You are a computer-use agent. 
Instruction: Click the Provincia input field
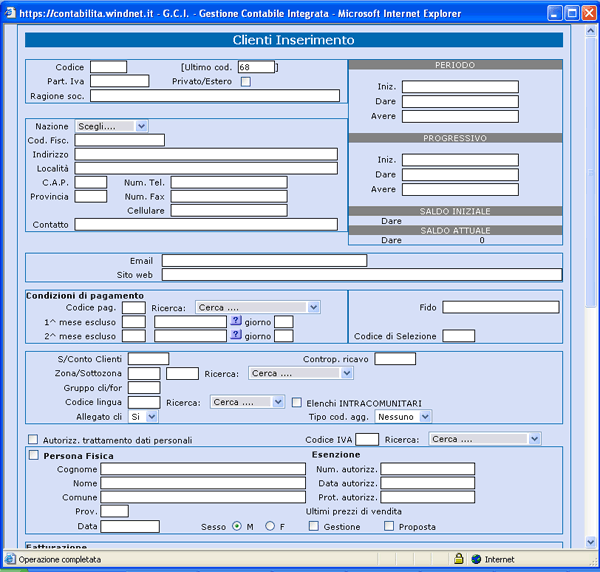pyautogui.click(x=91, y=196)
